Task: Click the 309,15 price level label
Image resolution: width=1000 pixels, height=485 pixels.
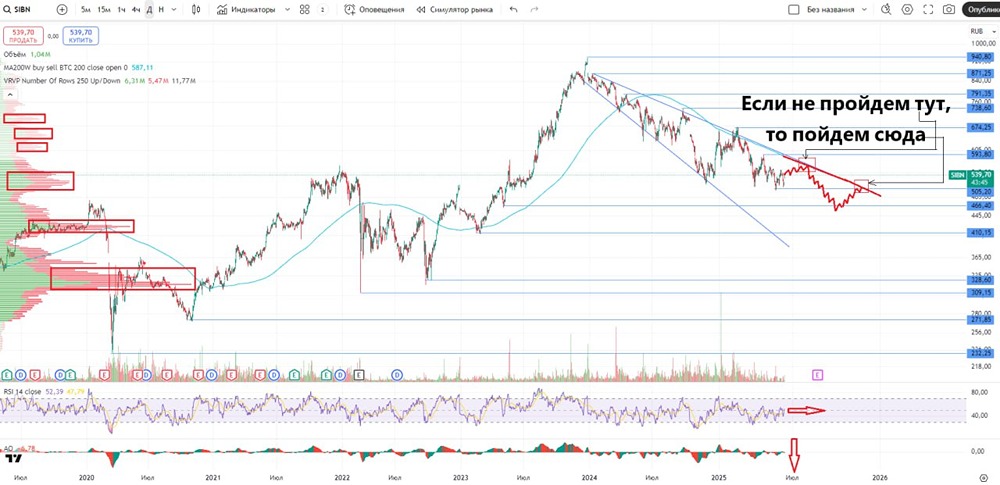Action: pos(981,292)
